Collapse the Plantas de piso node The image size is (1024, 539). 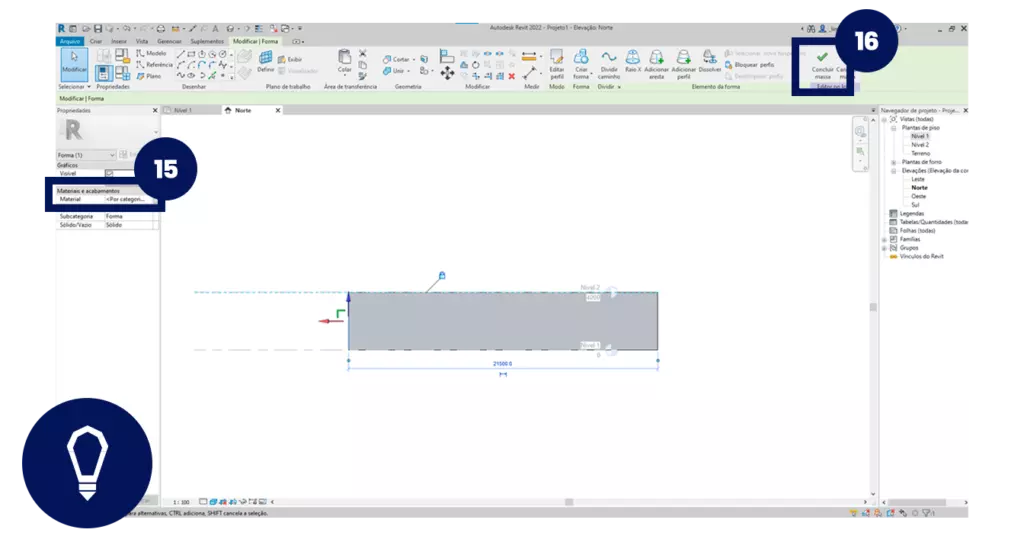click(893, 128)
